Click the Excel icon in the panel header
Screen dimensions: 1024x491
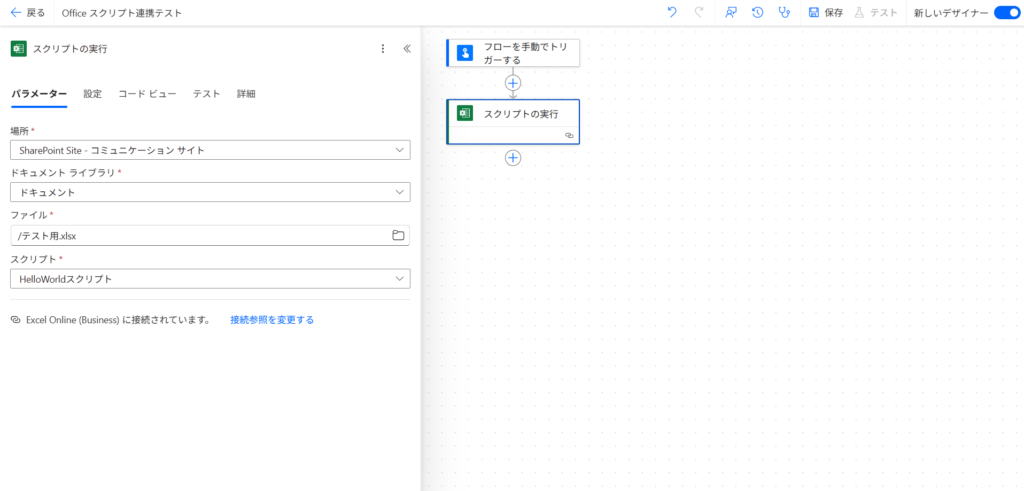click(x=18, y=48)
